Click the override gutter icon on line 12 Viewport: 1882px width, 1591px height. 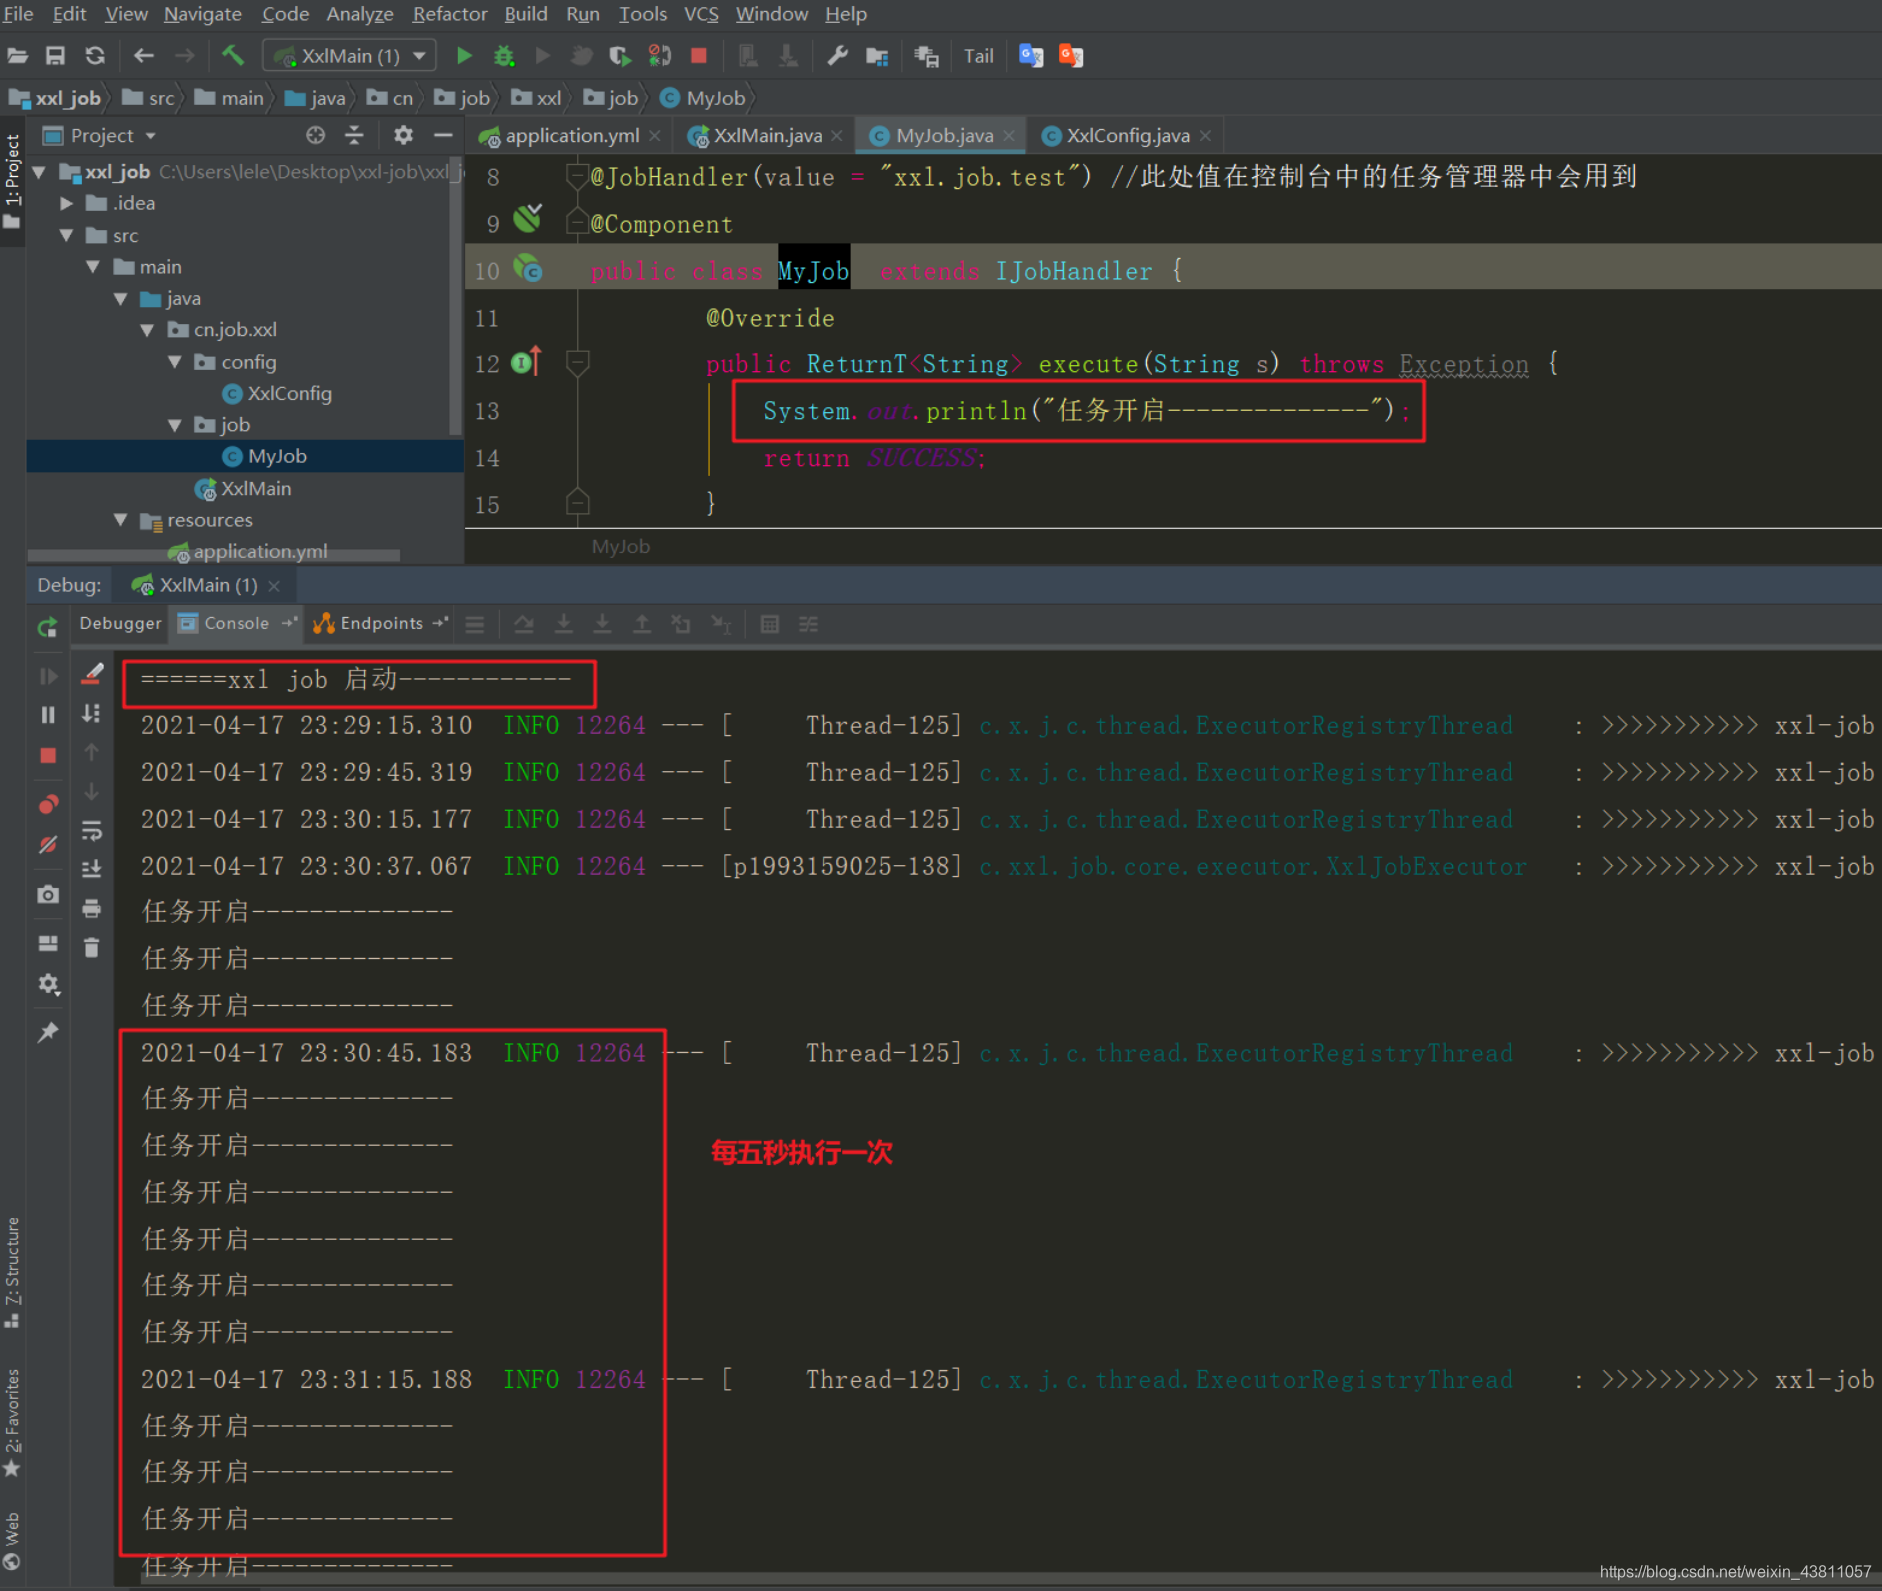(x=526, y=361)
